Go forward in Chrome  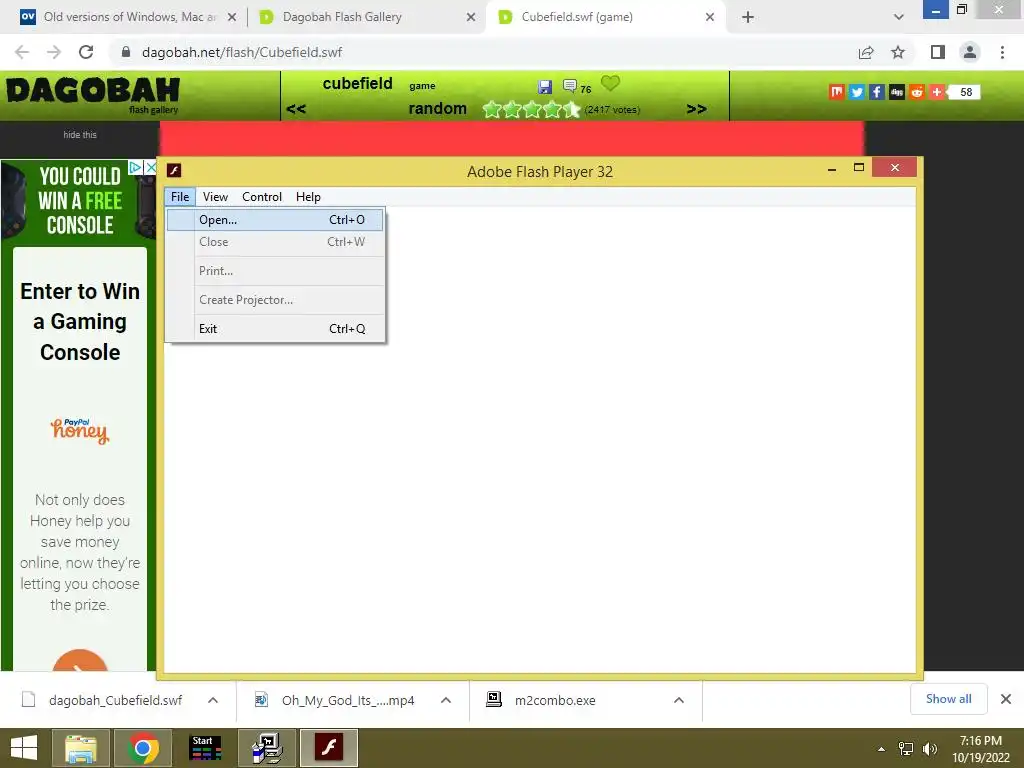click(x=54, y=52)
